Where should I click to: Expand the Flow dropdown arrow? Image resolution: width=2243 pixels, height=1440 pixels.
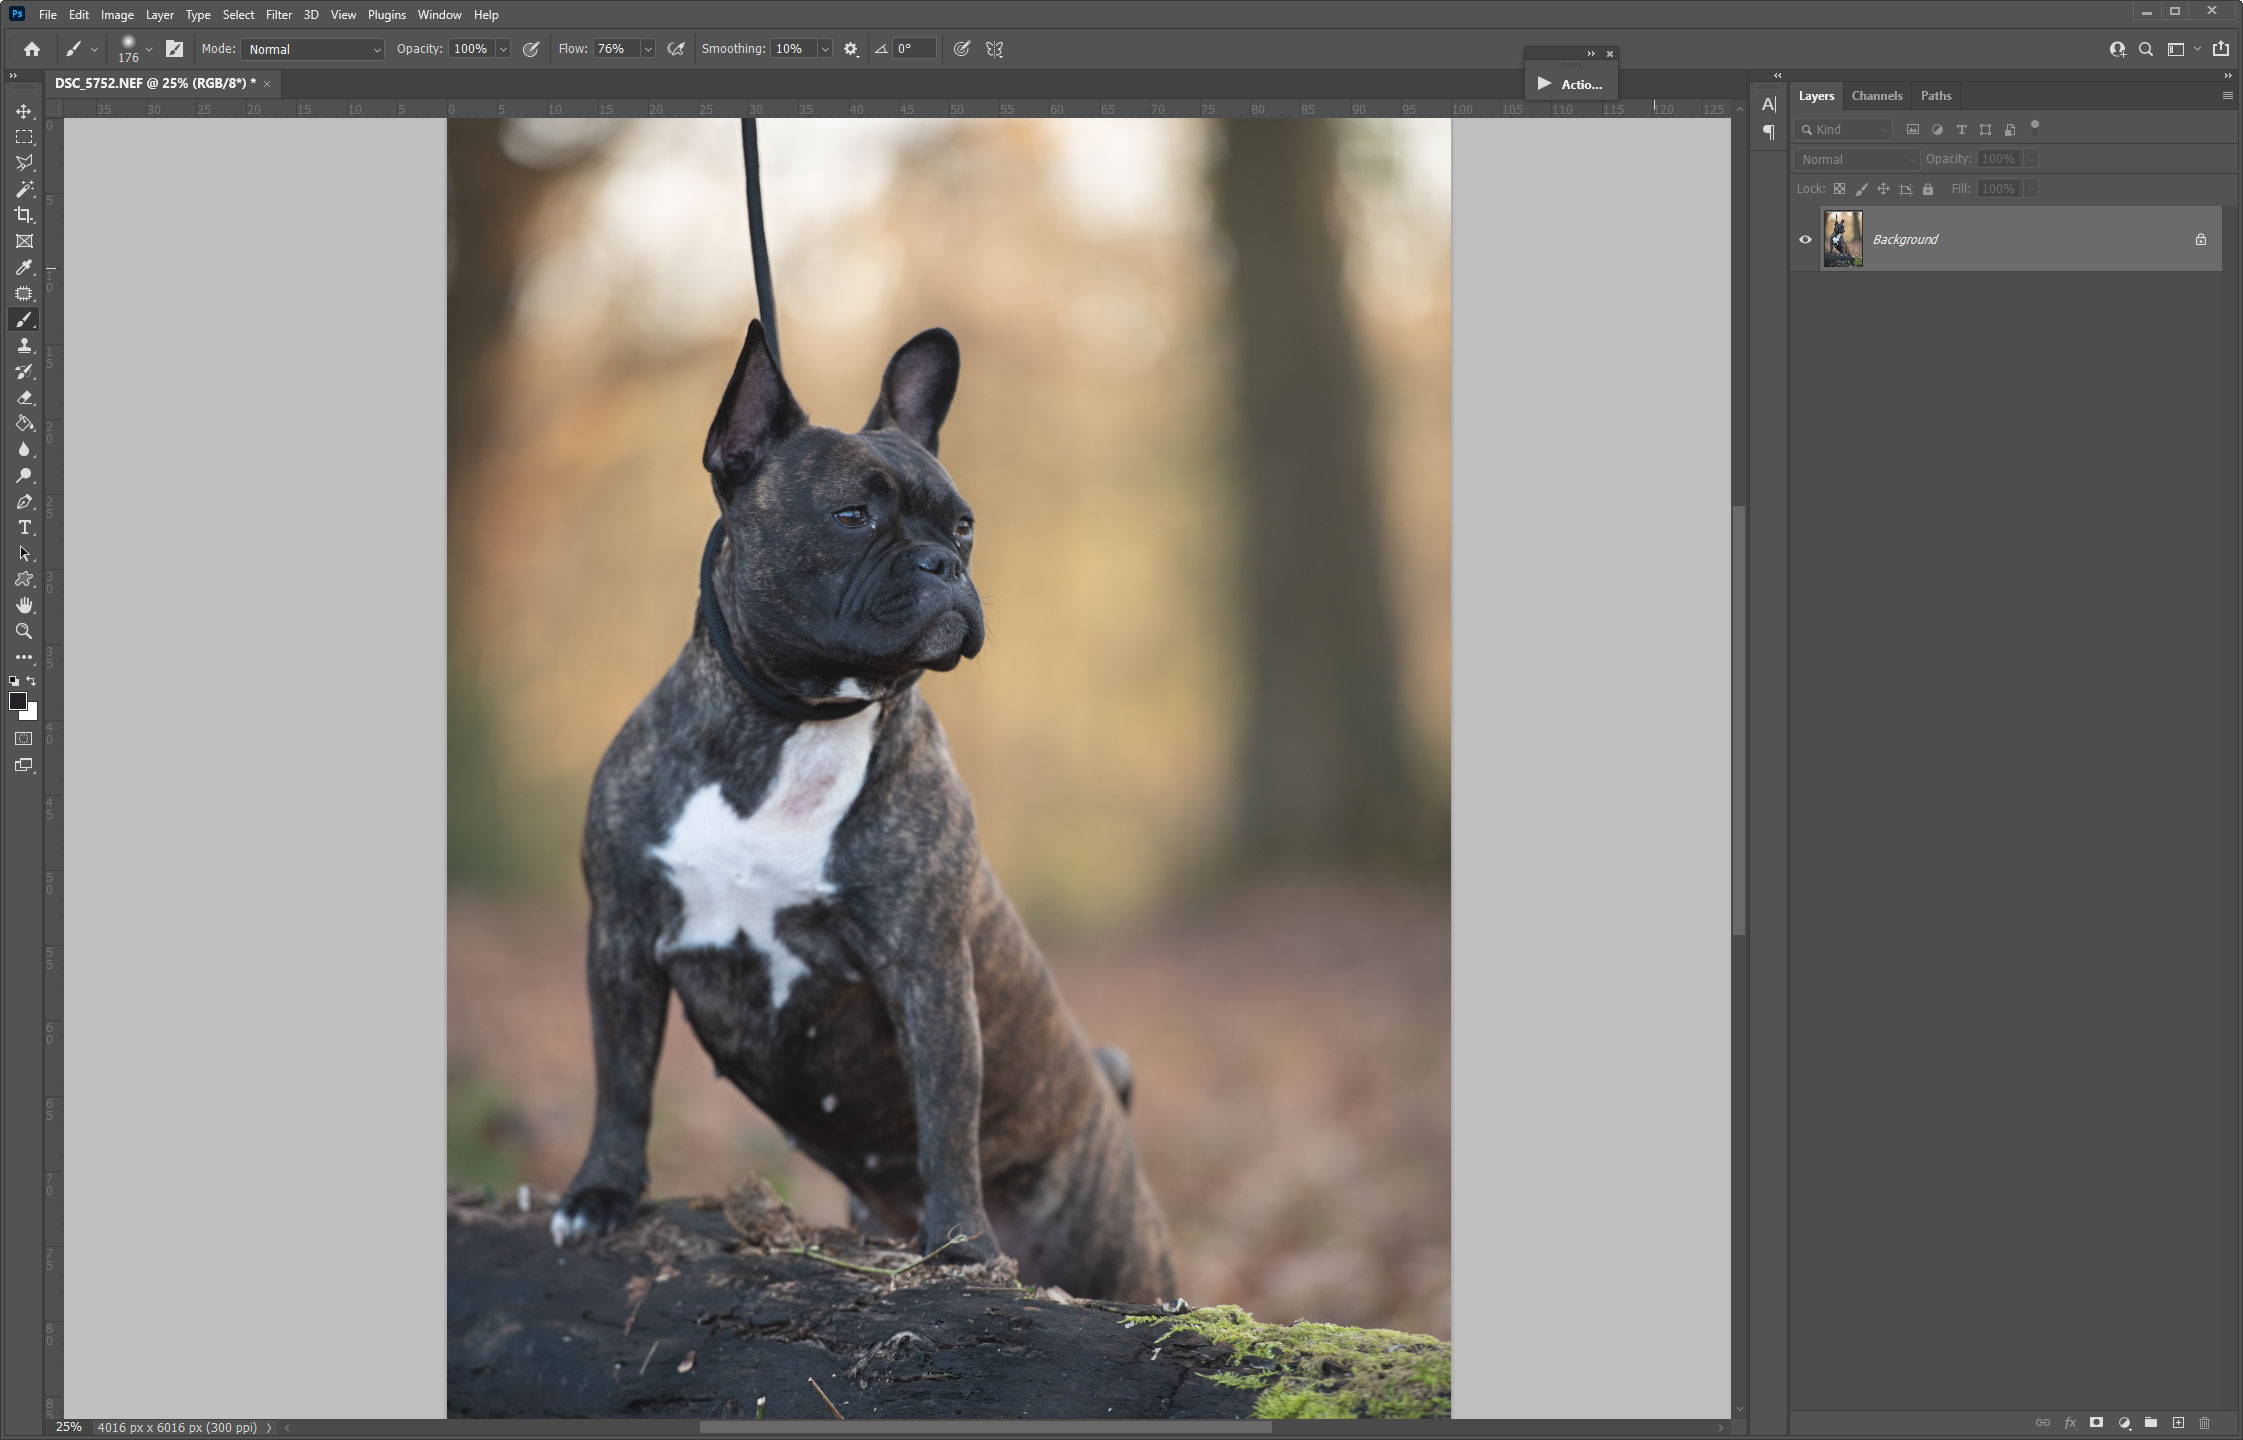[648, 49]
